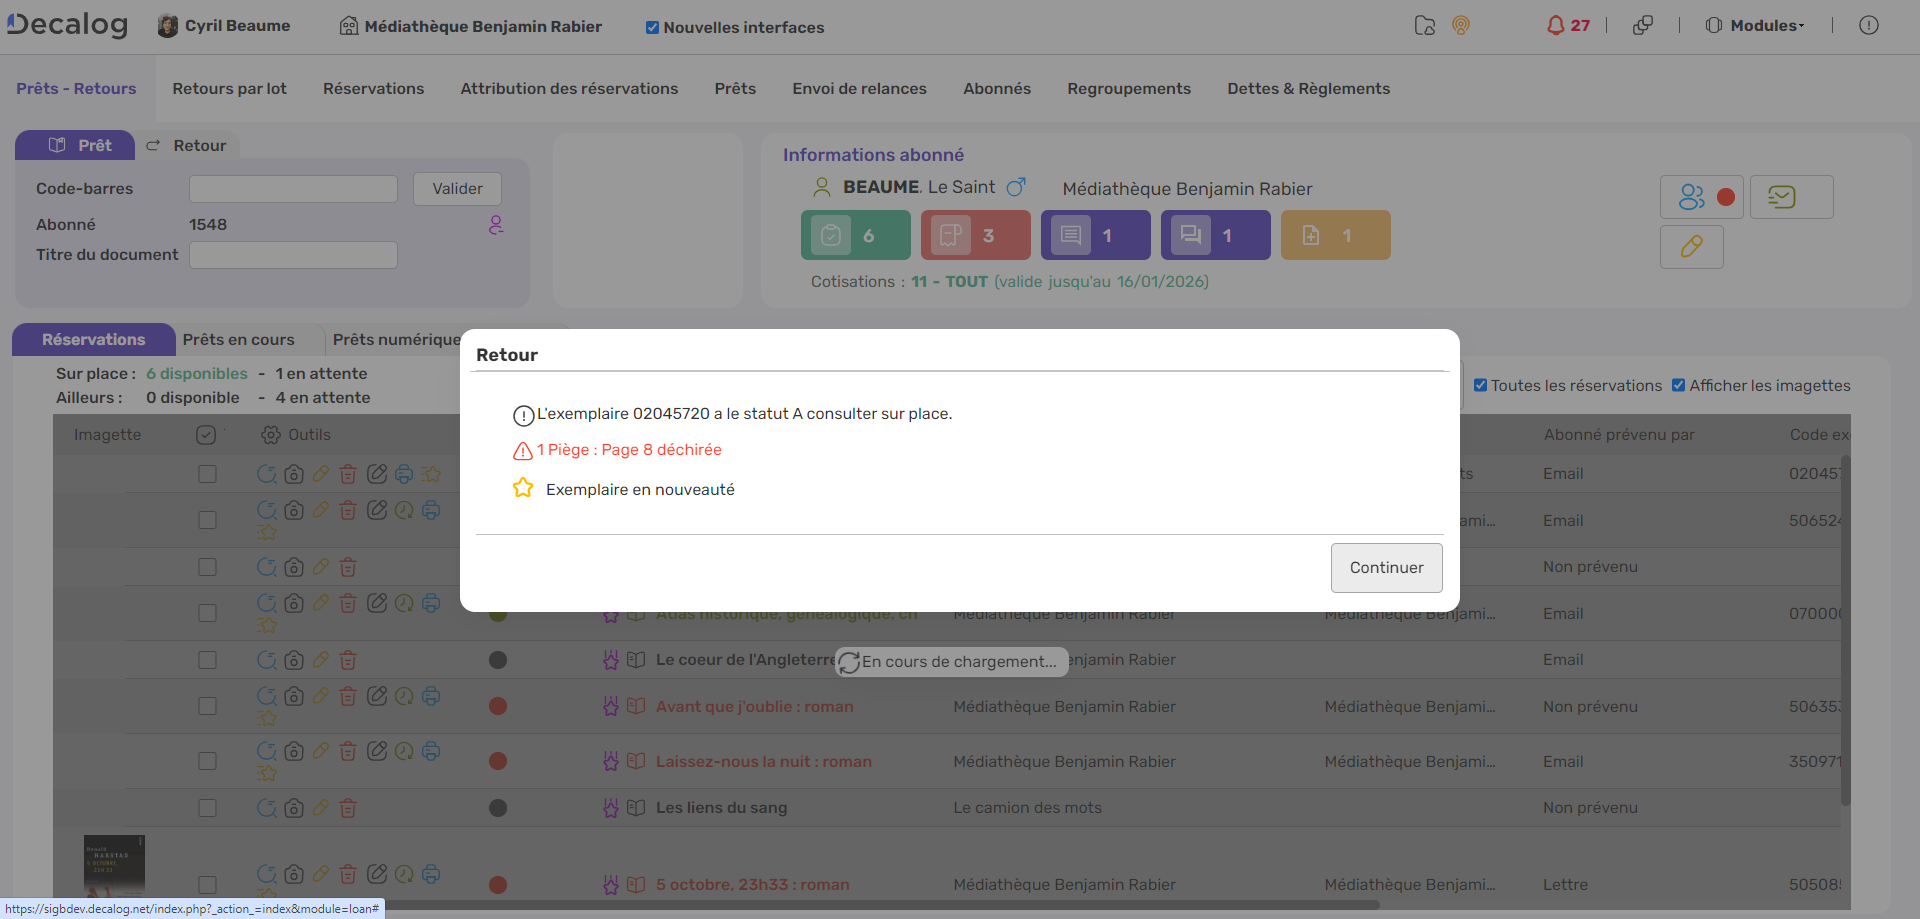Uncheck Toutes les réservations checkbox
This screenshot has height=919, width=1920.
point(1480,386)
